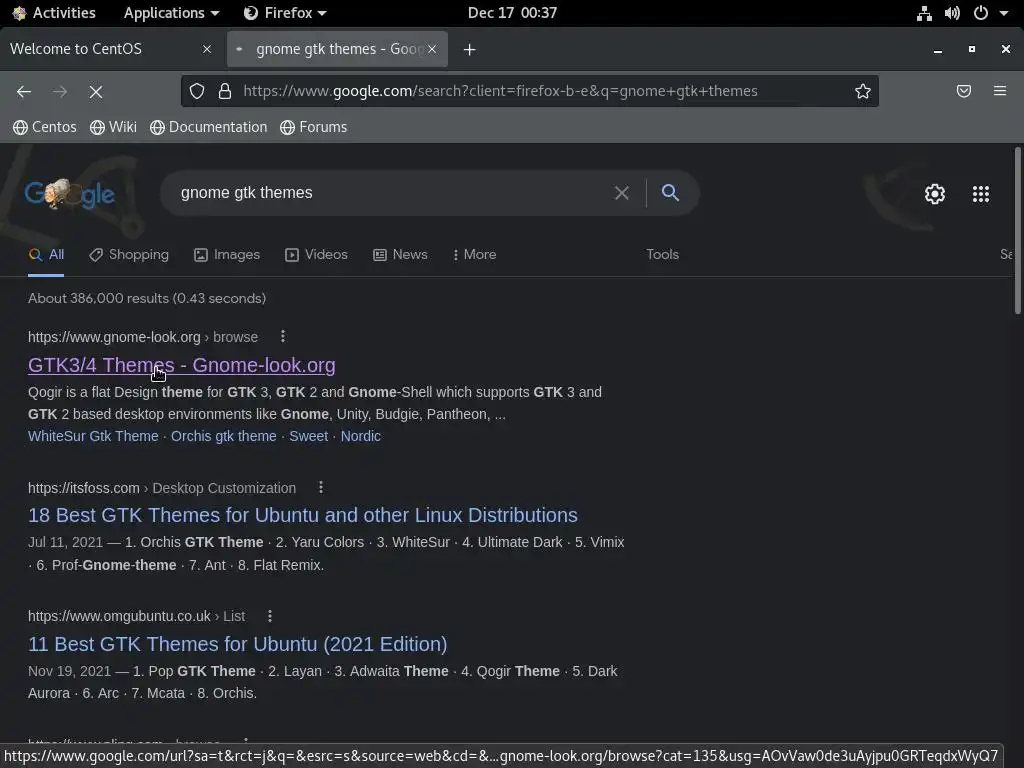Image resolution: width=1024 pixels, height=768 pixels.
Task: Open options dots for gnome-look.org result
Action: [x=283, y=336]
